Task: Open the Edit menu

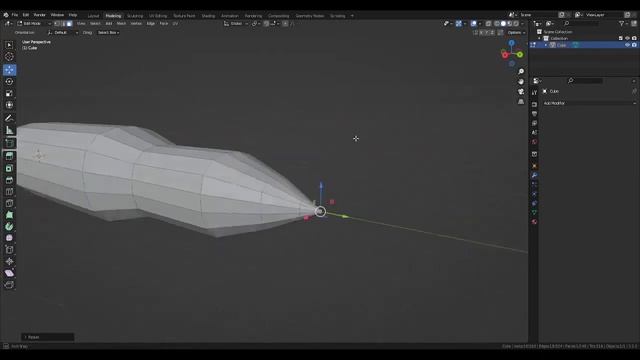Action: (26, 15)
